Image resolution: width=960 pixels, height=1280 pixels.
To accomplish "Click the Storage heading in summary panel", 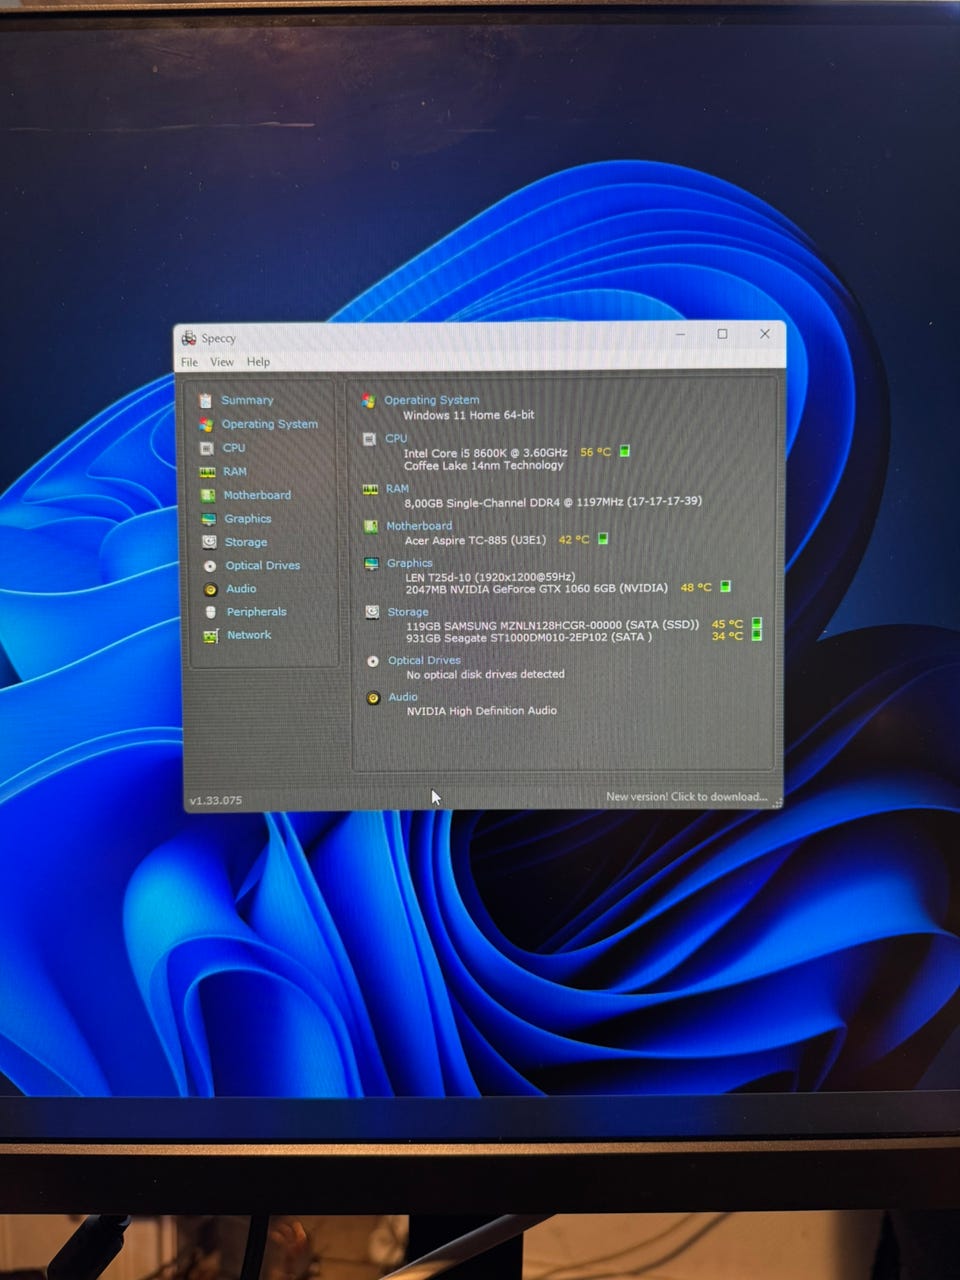I will [408, 612].
